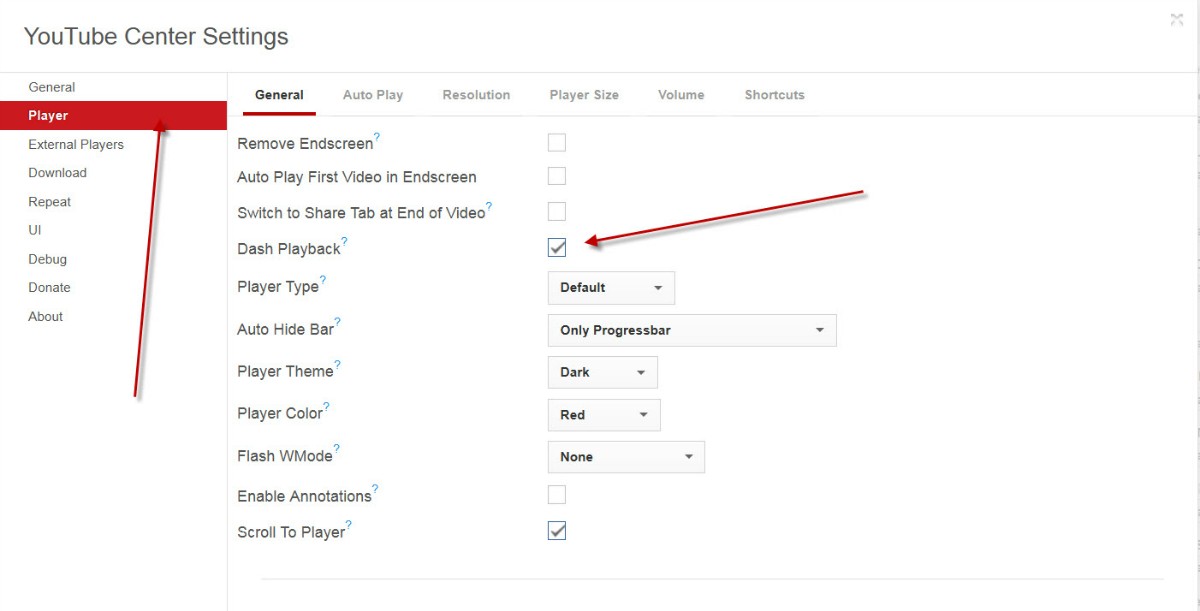Open the Shortcuts tab

[x=774, y=95]
